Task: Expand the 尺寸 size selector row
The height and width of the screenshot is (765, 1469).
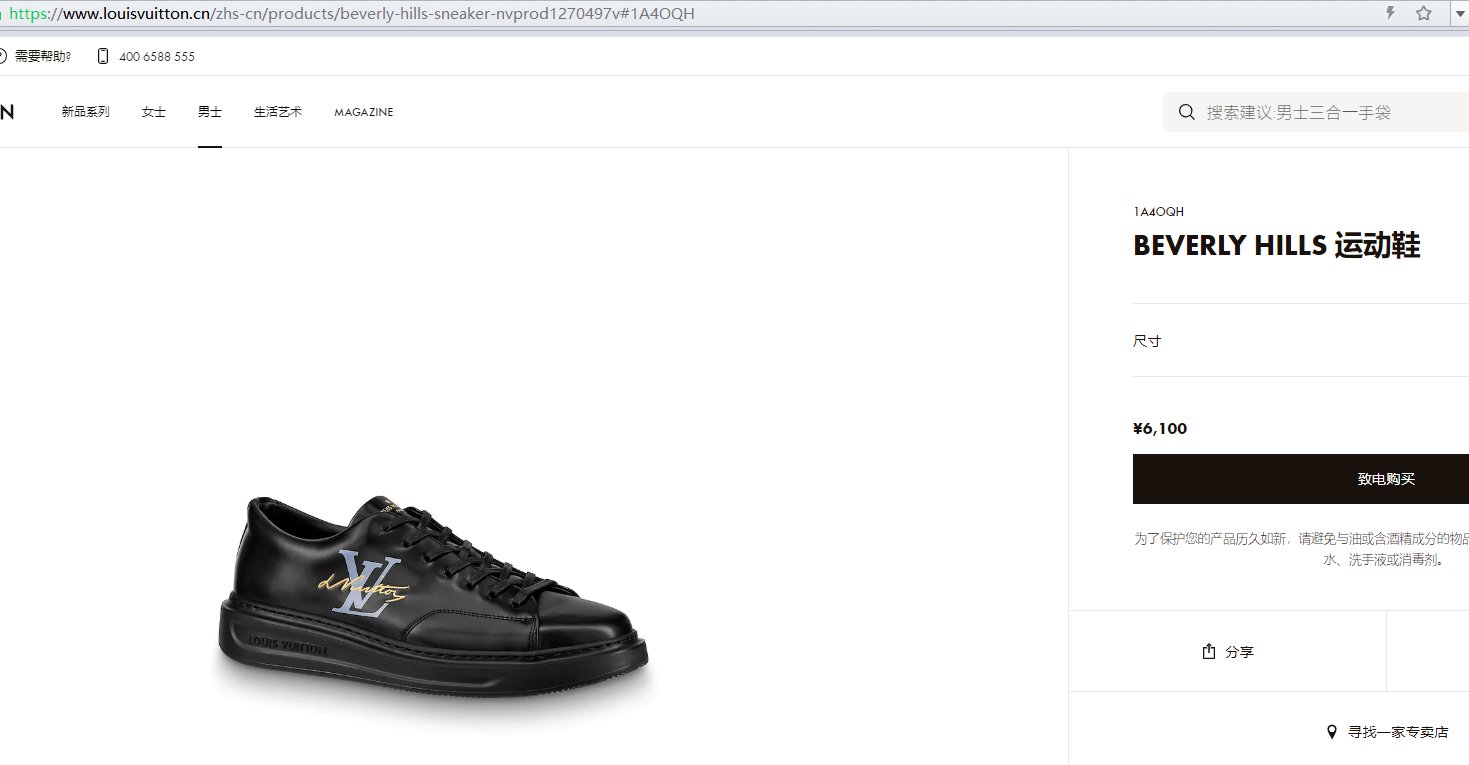Action: coord(1301,341)
